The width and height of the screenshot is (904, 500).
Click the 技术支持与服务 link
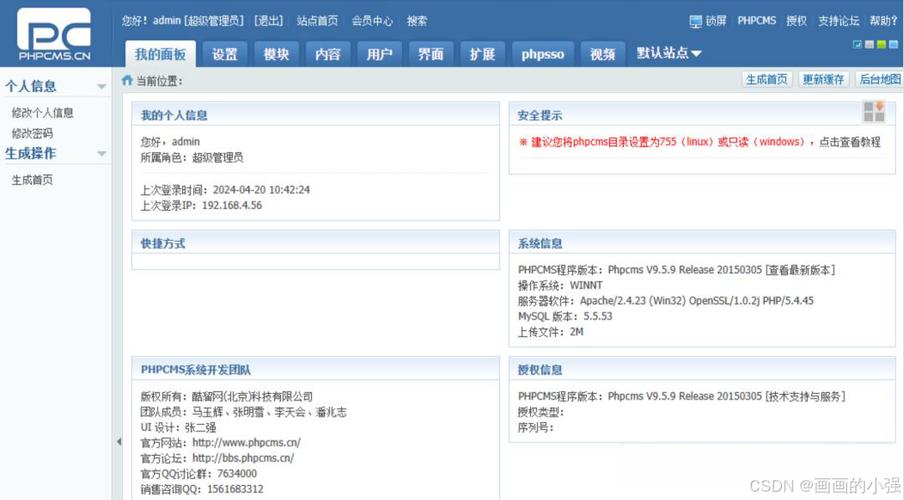tap(805, 396)
